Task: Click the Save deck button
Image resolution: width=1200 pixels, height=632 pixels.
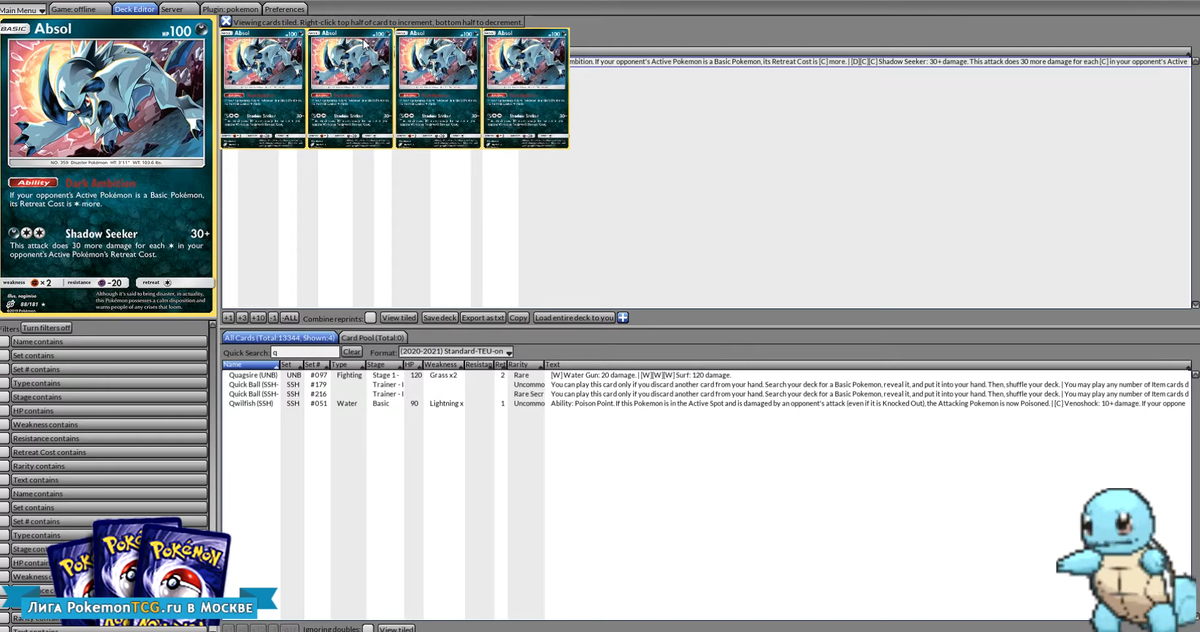Action: pos(440,317)
